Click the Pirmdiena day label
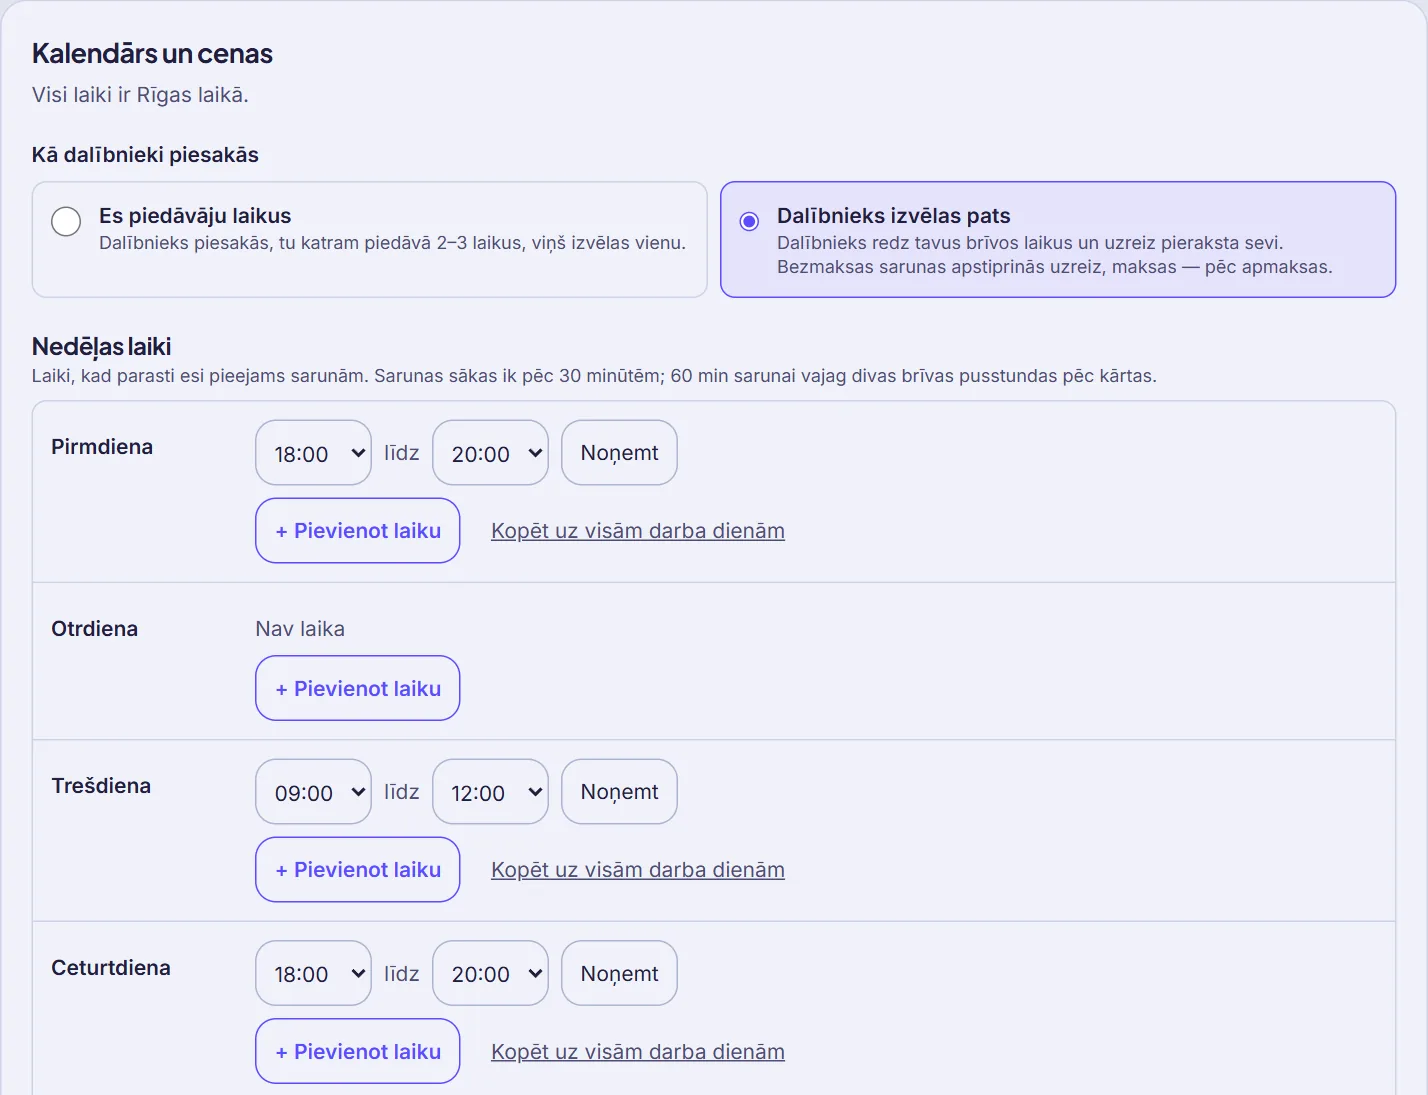The width and height of the screenshot is (1428, 1095). [102, 447]
